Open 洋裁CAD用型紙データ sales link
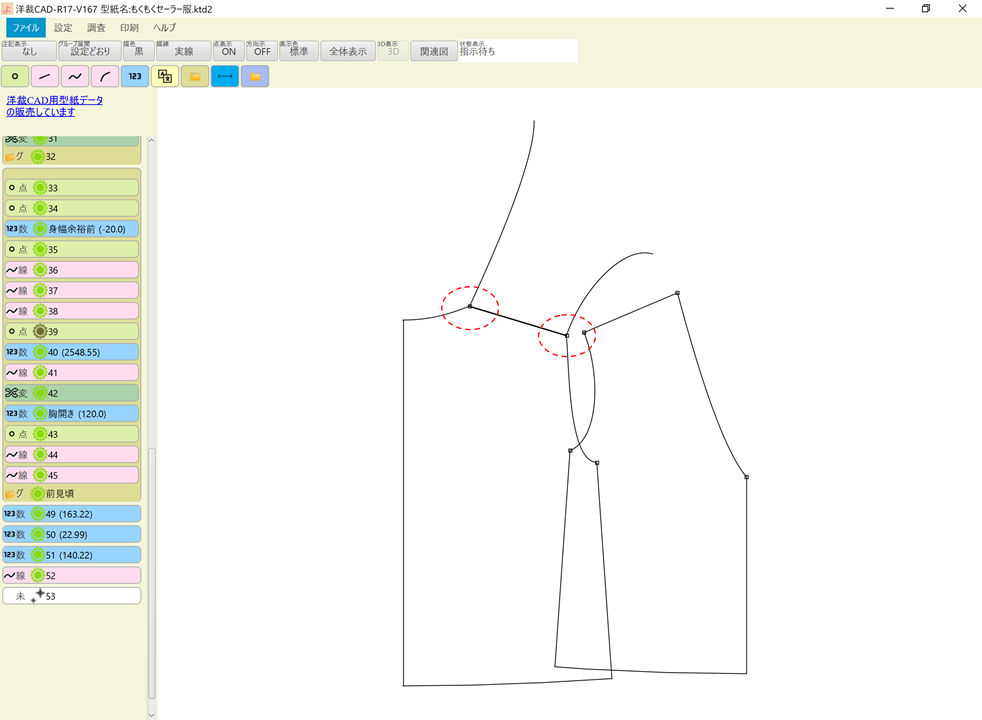Screen dimensions: 982x720 click(x=54, y=106)
